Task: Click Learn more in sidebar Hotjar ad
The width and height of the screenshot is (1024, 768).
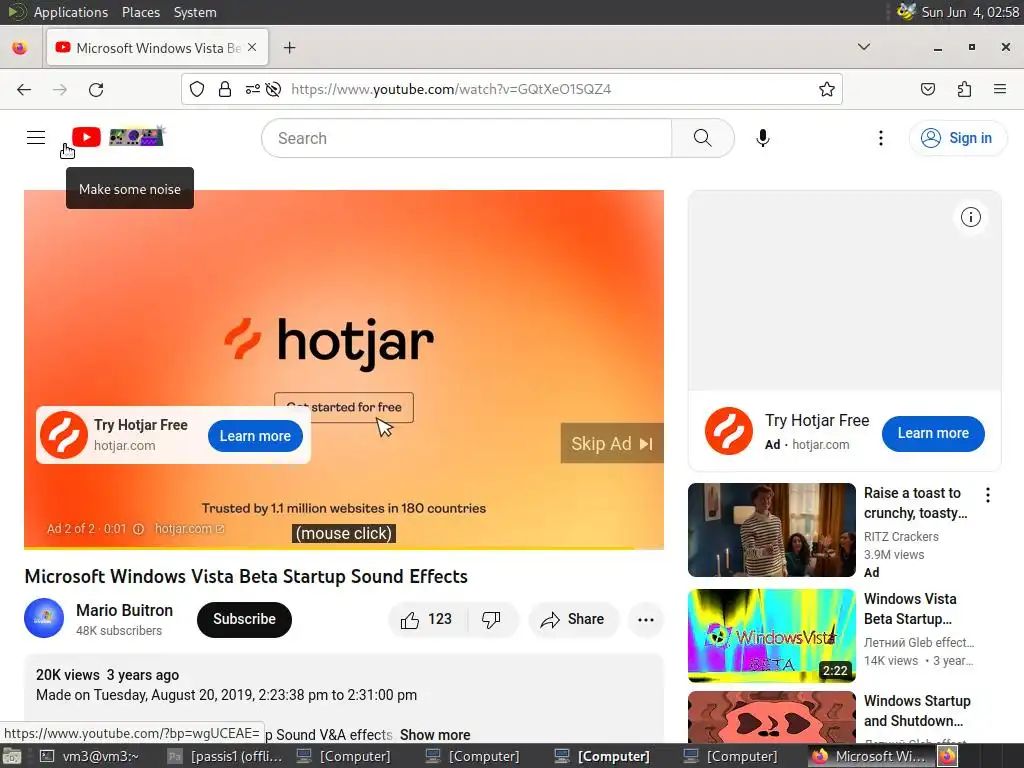Action: [x=933, y=433]
